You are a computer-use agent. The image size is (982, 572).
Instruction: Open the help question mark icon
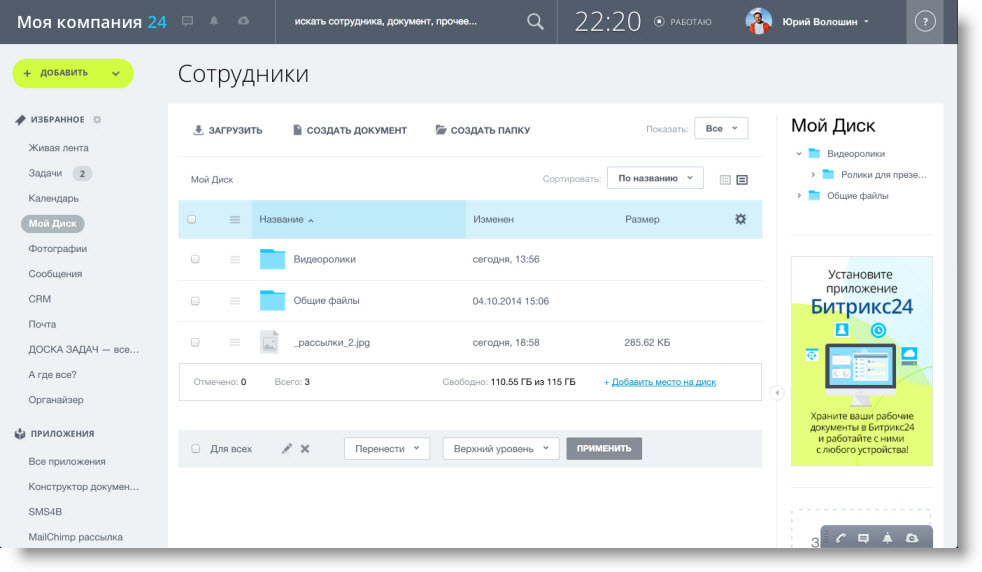point(925,22)
